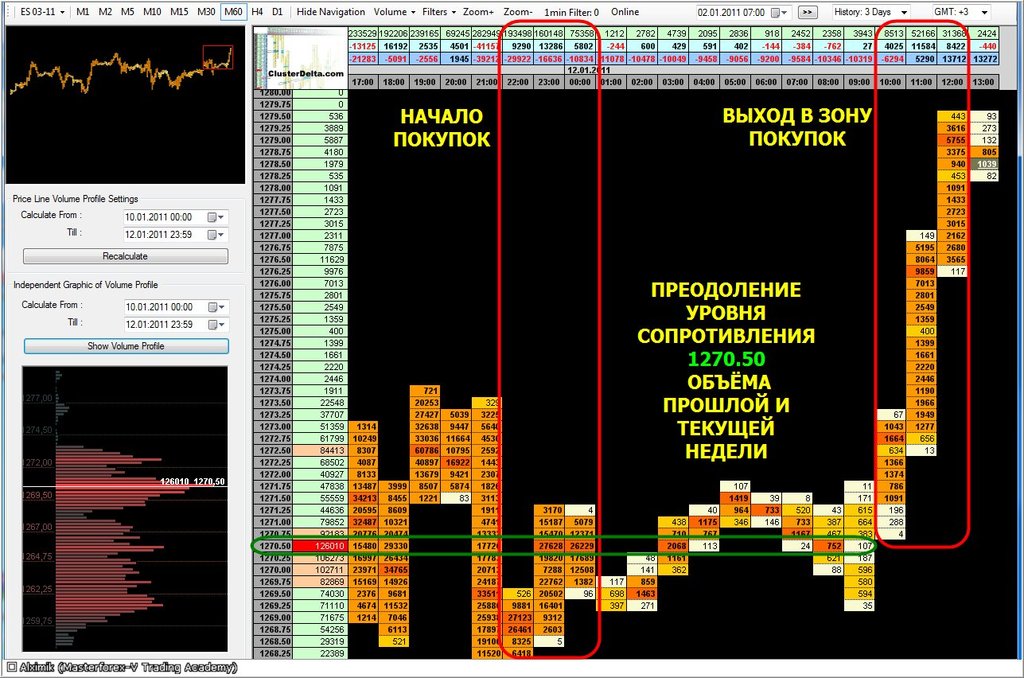Open the GMT: +3 timezone dropdown

(x=961, y=12)
